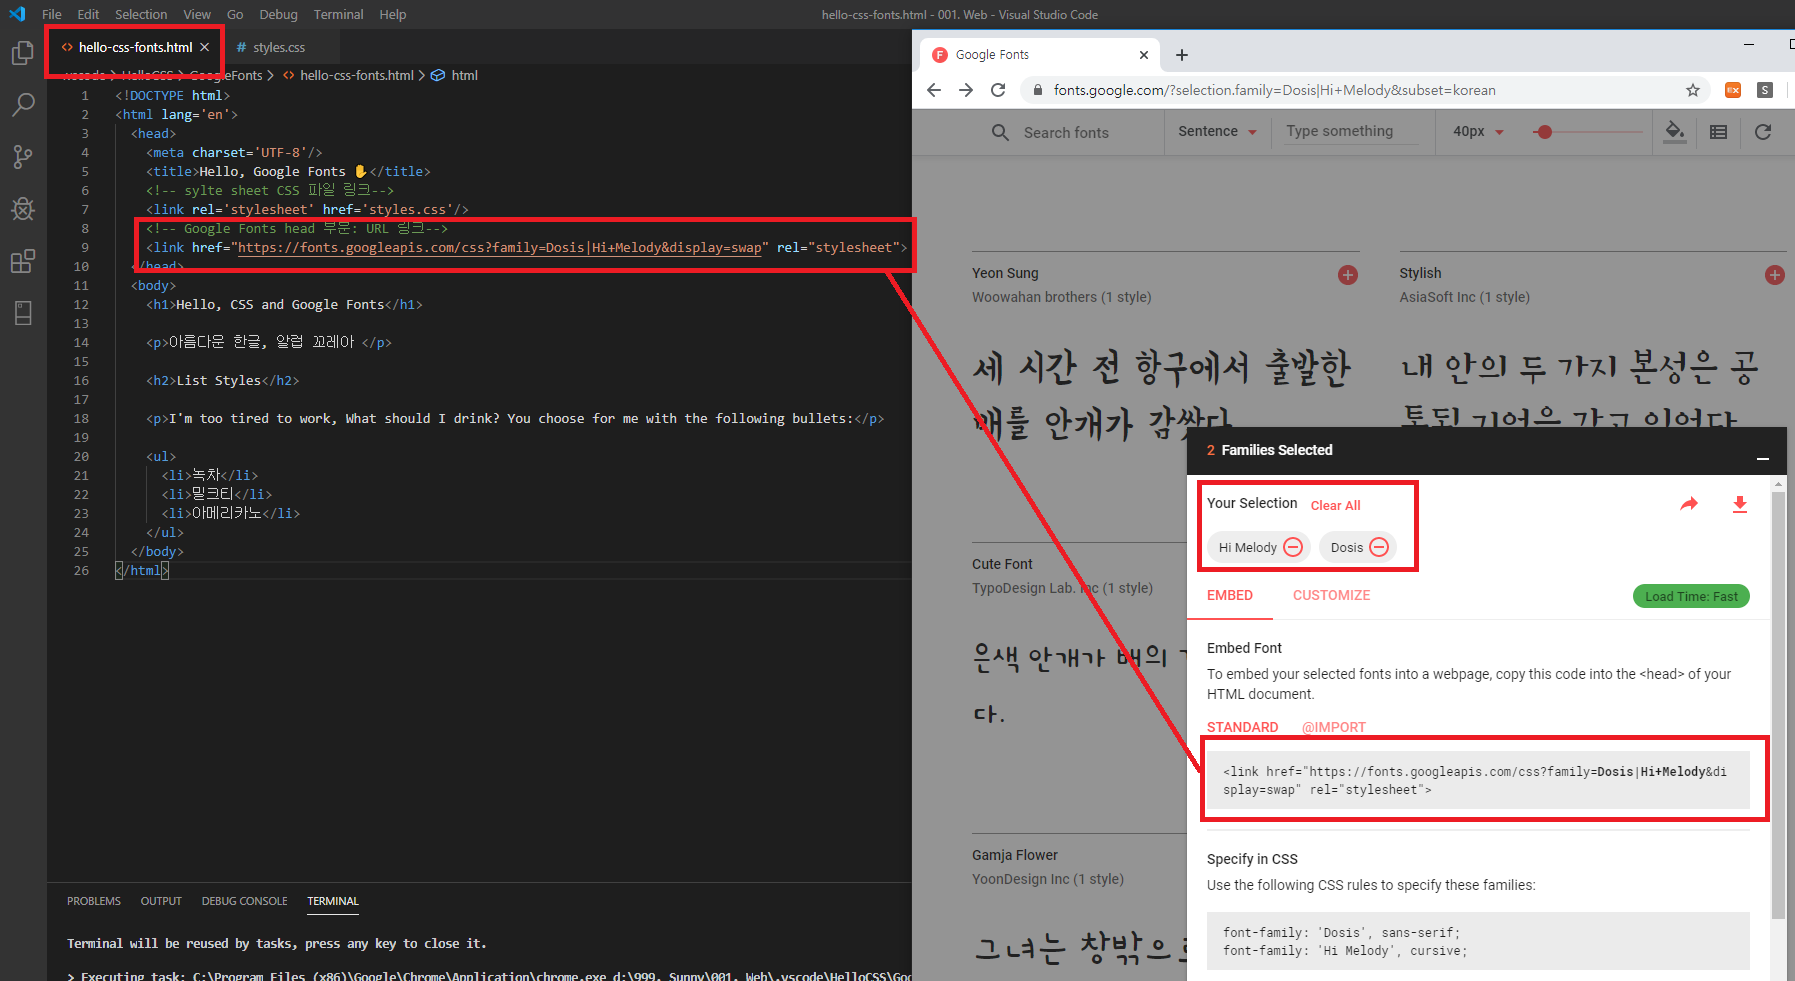The width and height of the screenshot is (1795, 981).
Task: Open the Help menu
Action: [x=393, y=14]
